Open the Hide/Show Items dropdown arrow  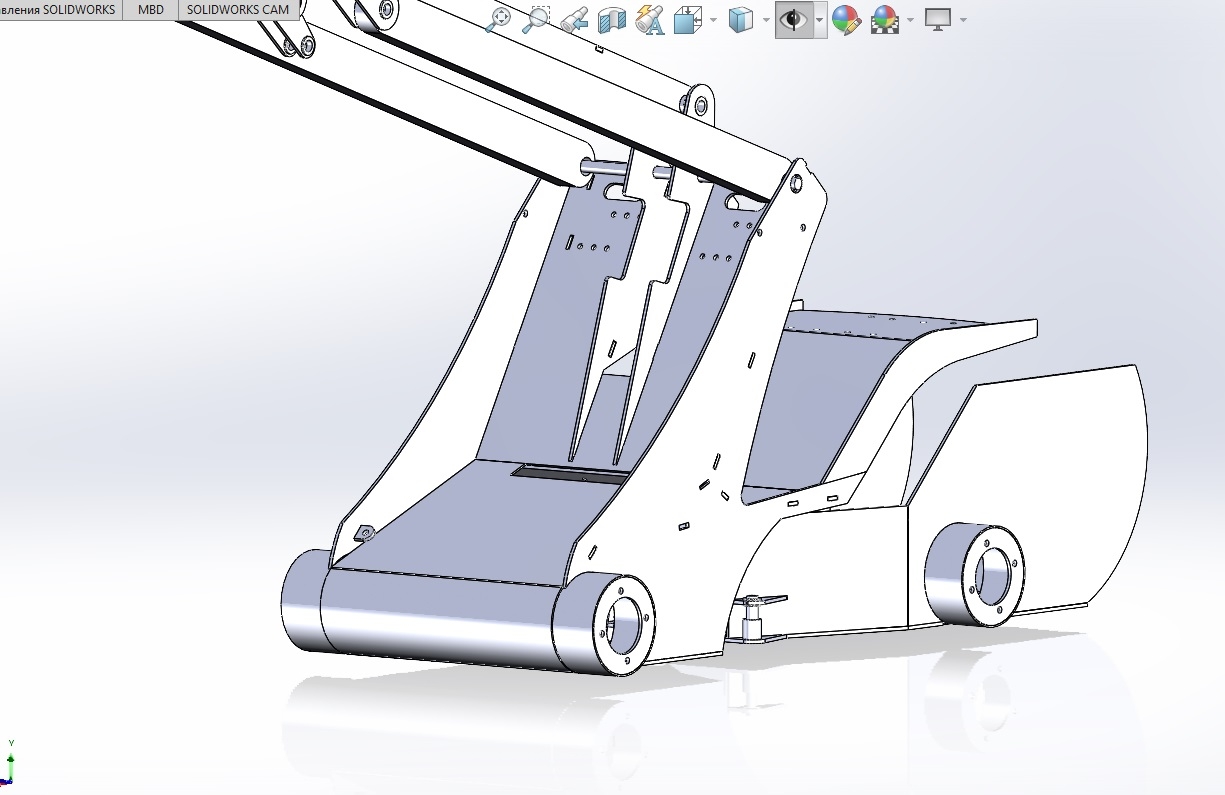pos(819,20)
